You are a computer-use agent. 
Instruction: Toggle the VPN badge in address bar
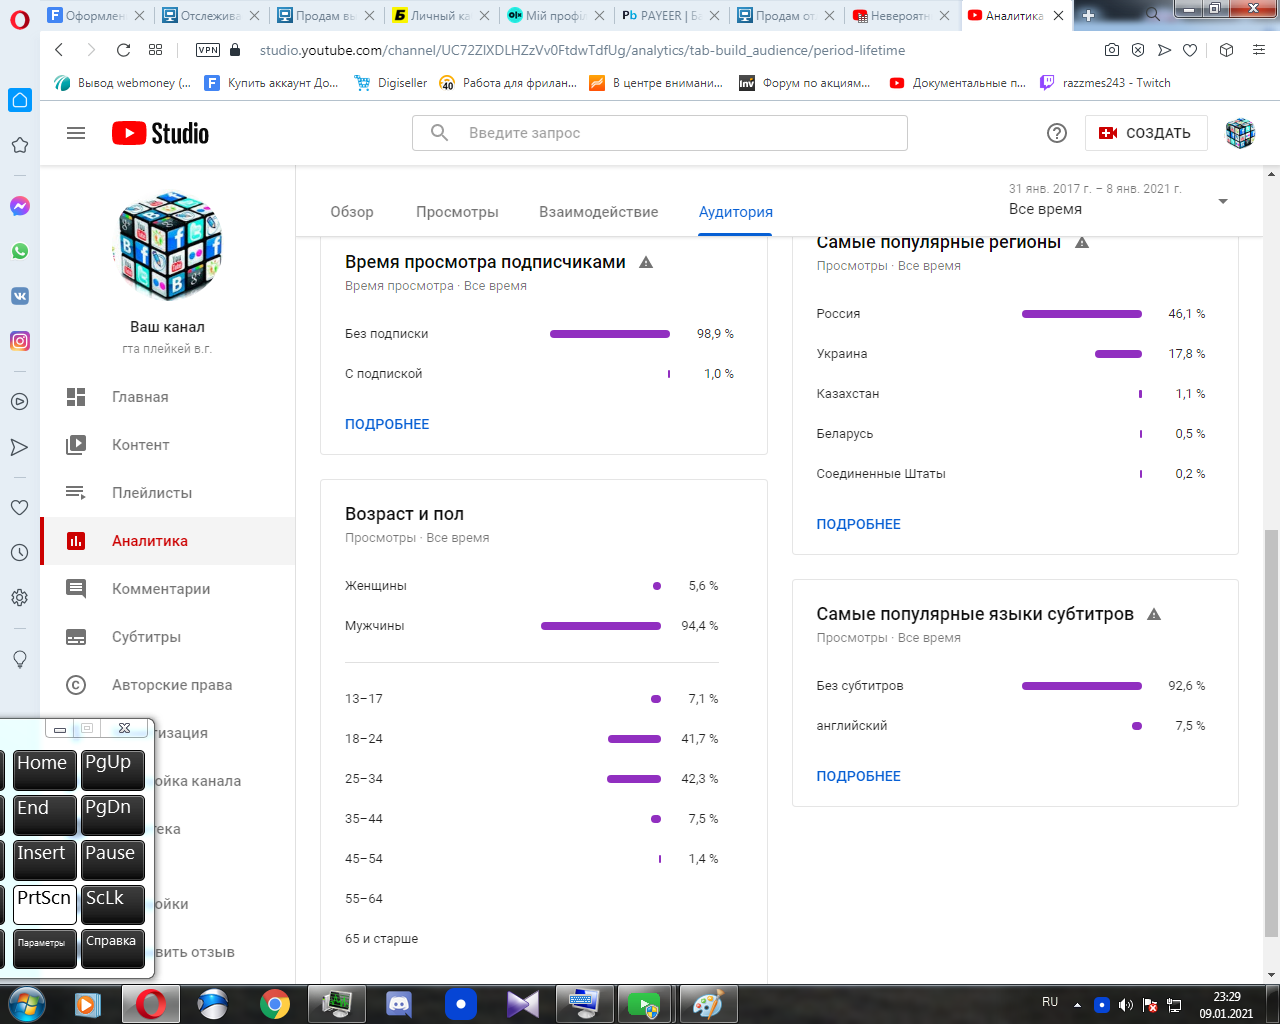point(208,50)
